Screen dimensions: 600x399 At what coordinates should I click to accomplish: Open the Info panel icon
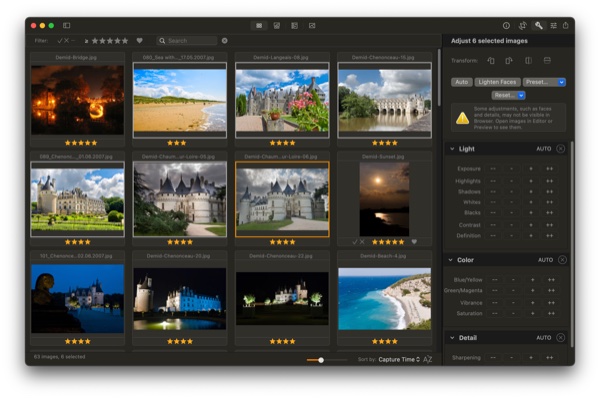click(x=506, y=26)
